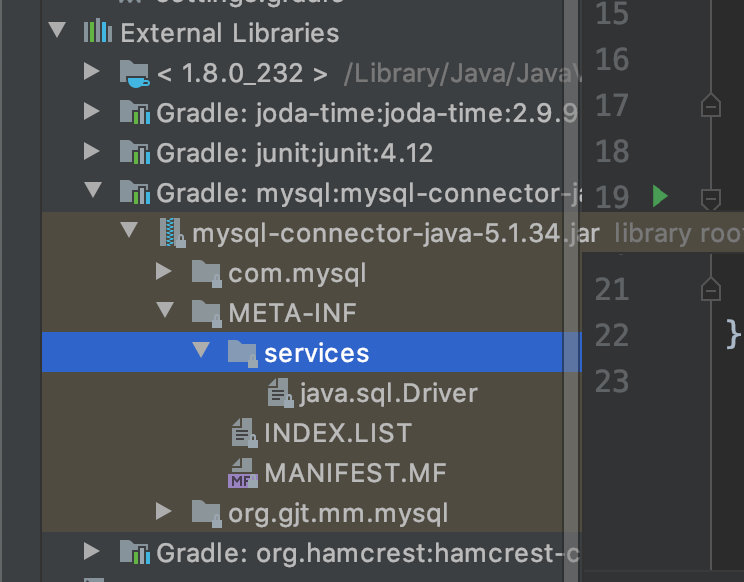This screenshot has height=582, width=744.
Task: Expand the com.mysql package arrow
Action: [x=164, y=271]
